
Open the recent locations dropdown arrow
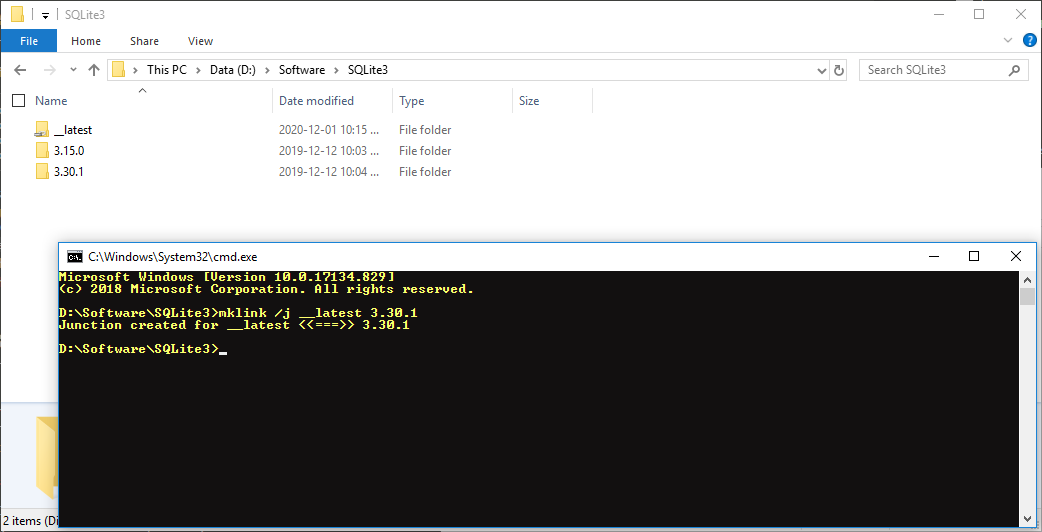(73, 70)
